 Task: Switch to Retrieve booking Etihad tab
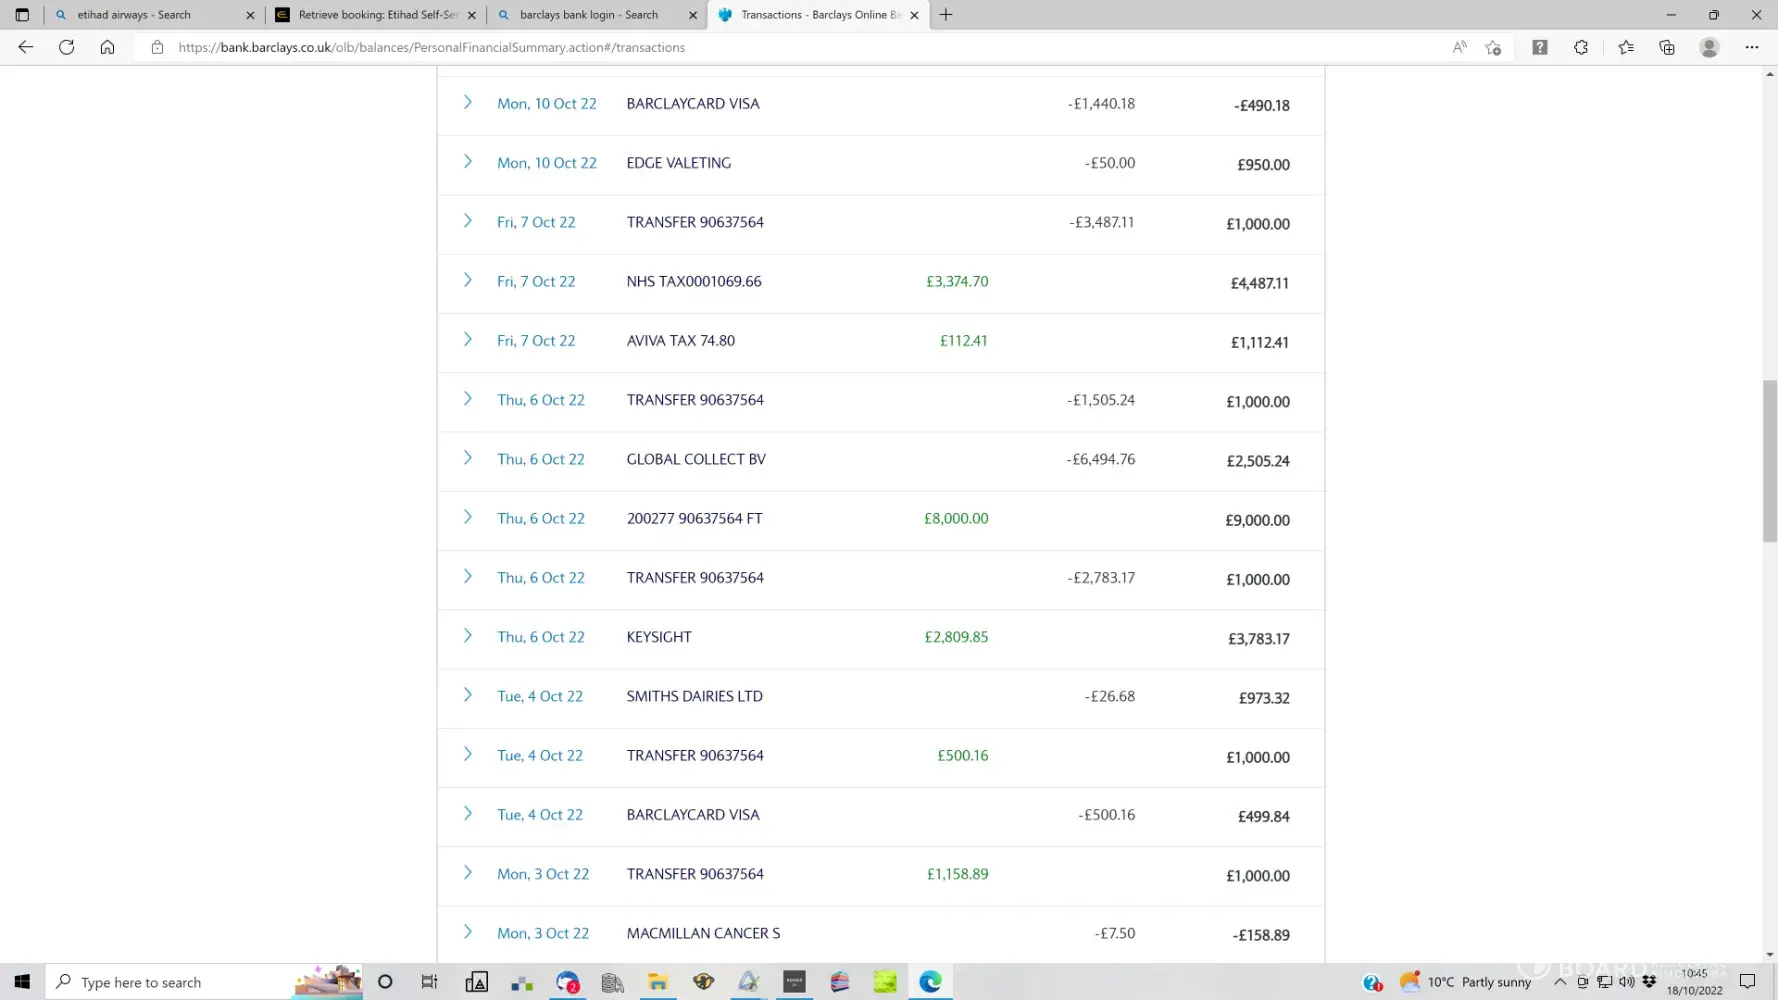[x=377, y=15]
